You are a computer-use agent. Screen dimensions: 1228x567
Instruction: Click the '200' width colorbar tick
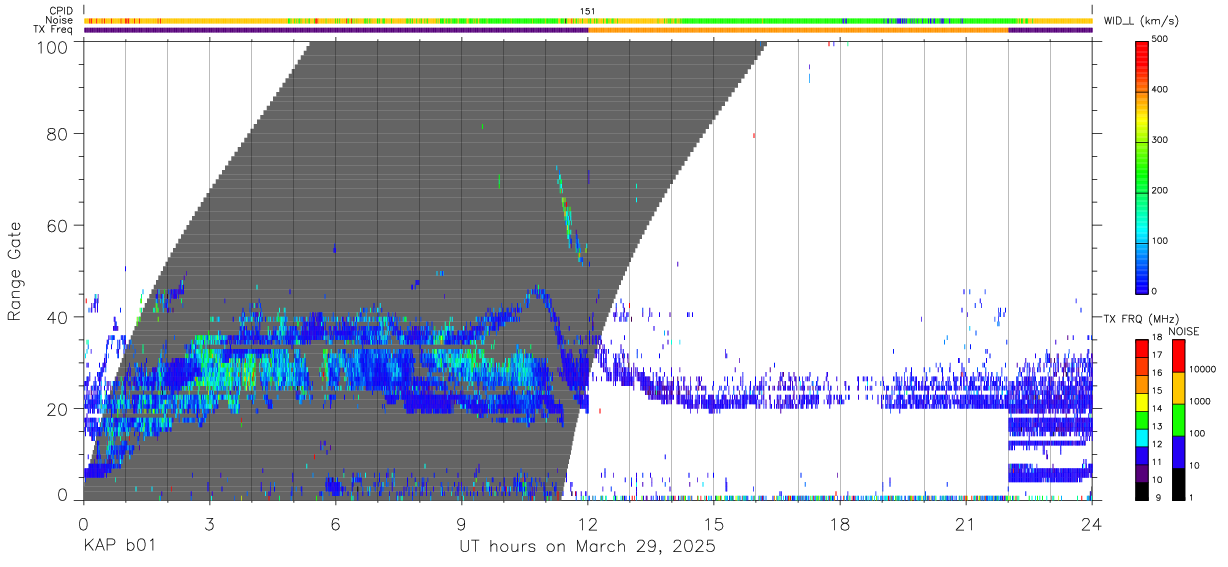point(1162,191)
